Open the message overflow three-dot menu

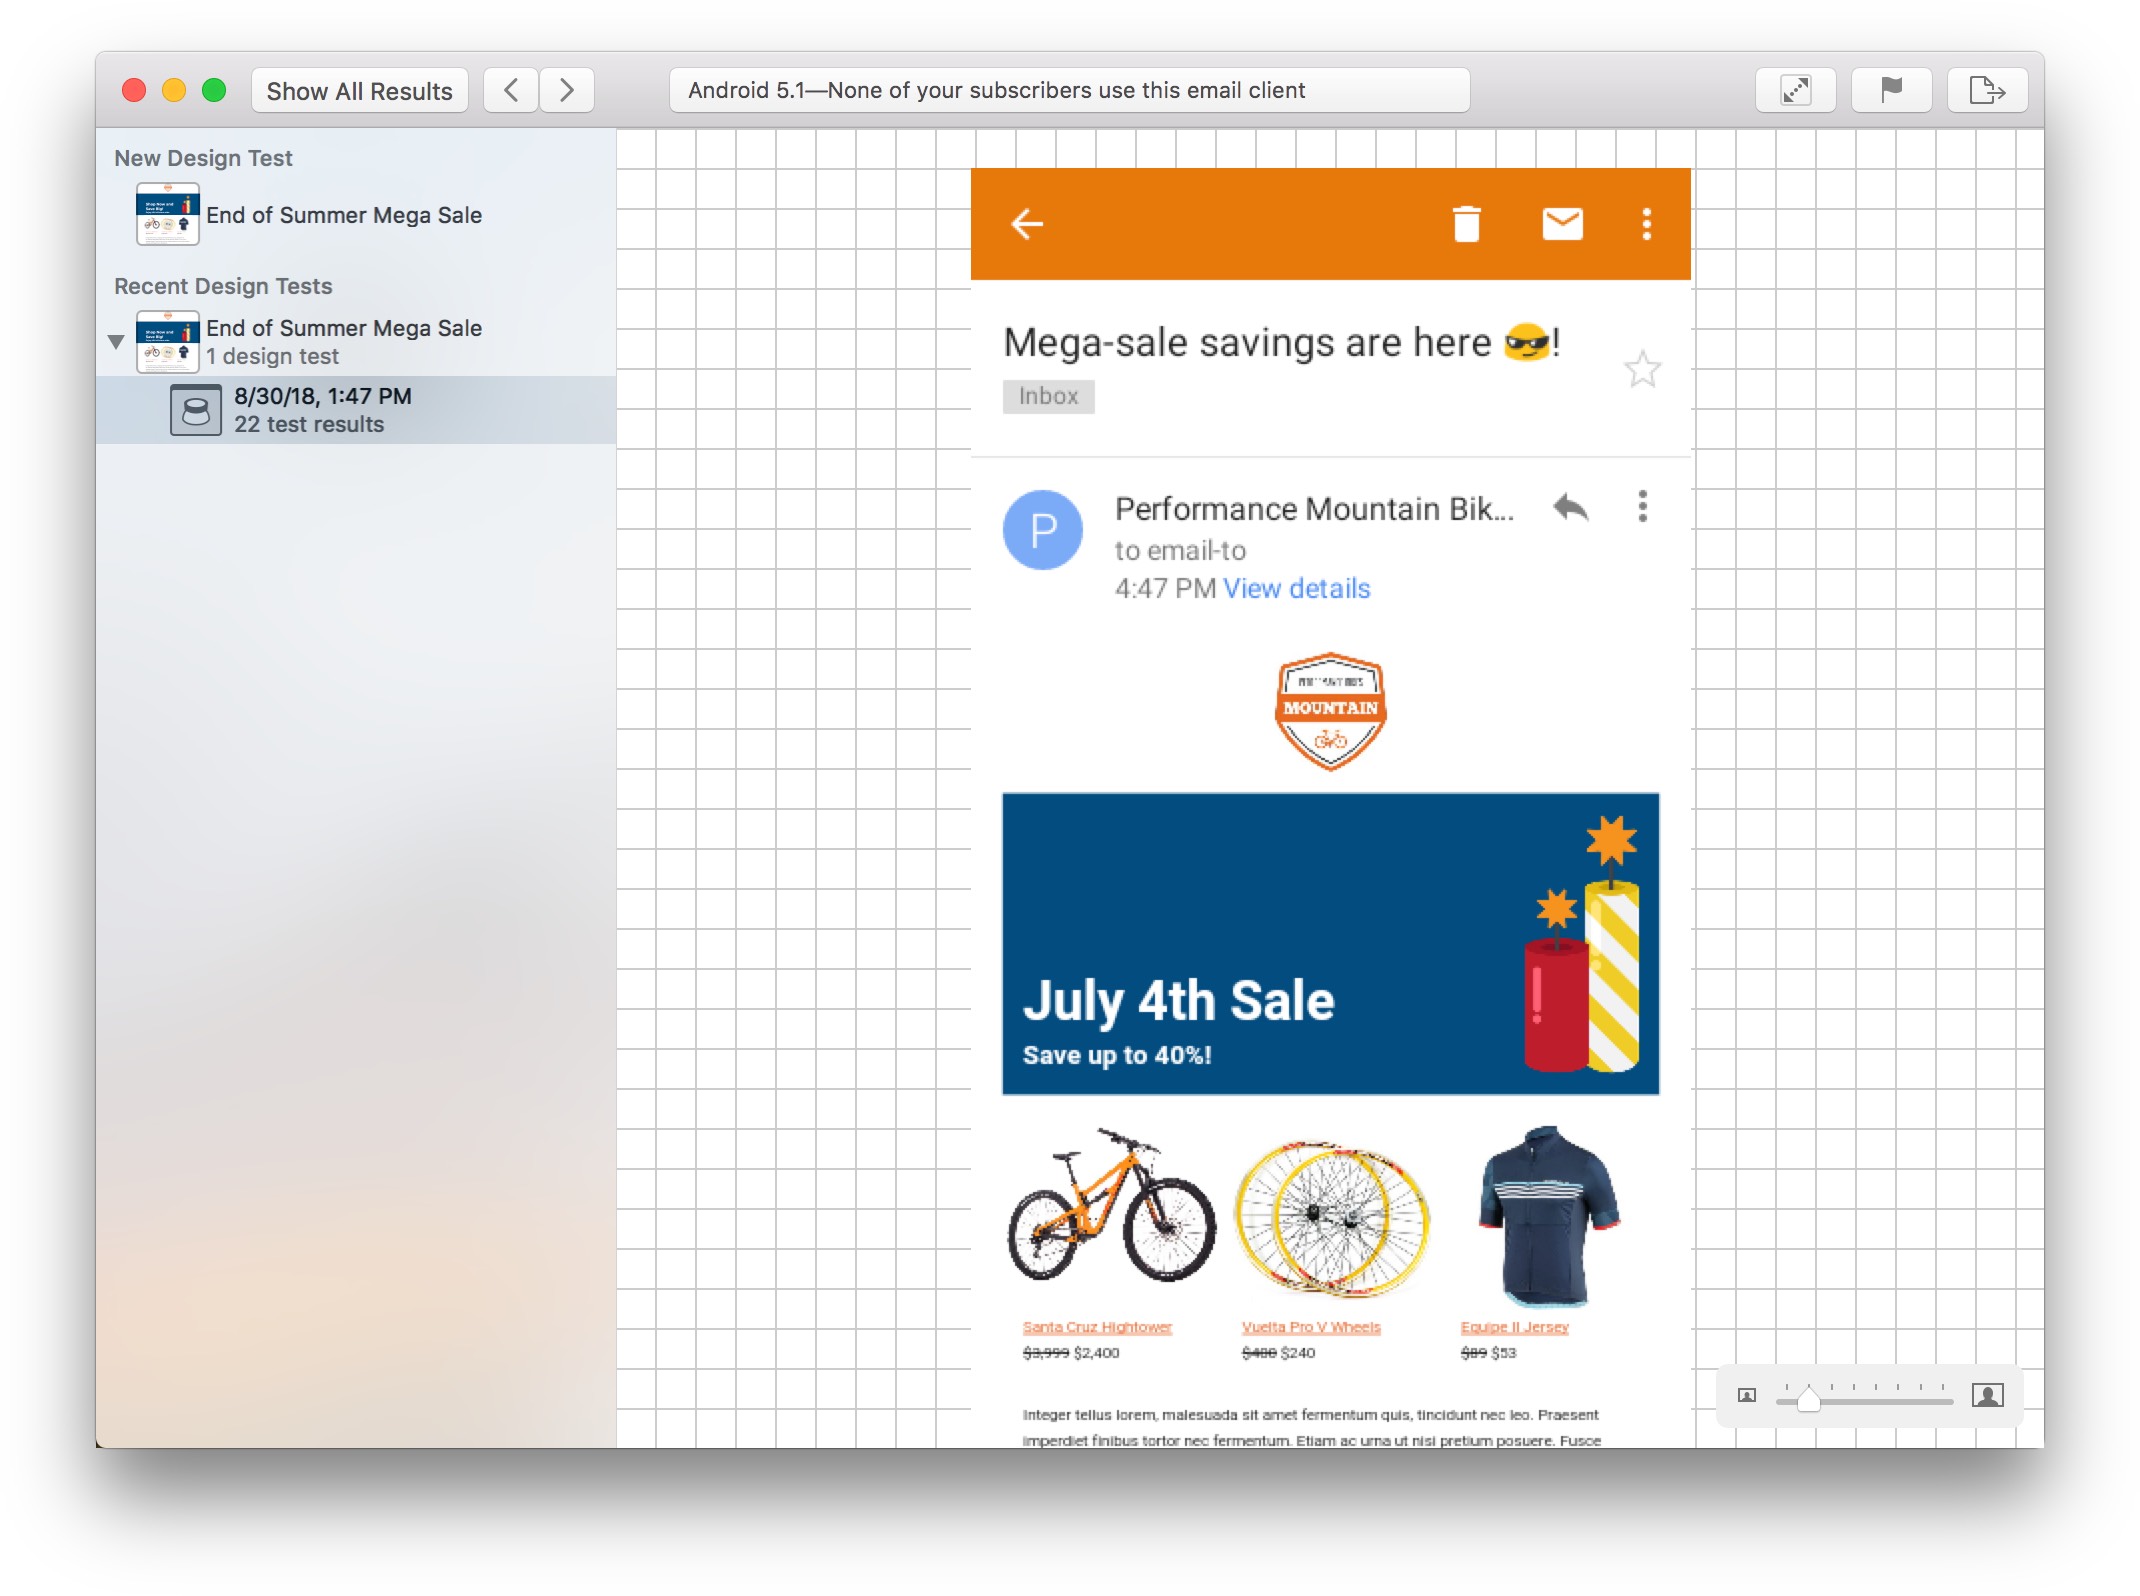tap(1642, 507)
